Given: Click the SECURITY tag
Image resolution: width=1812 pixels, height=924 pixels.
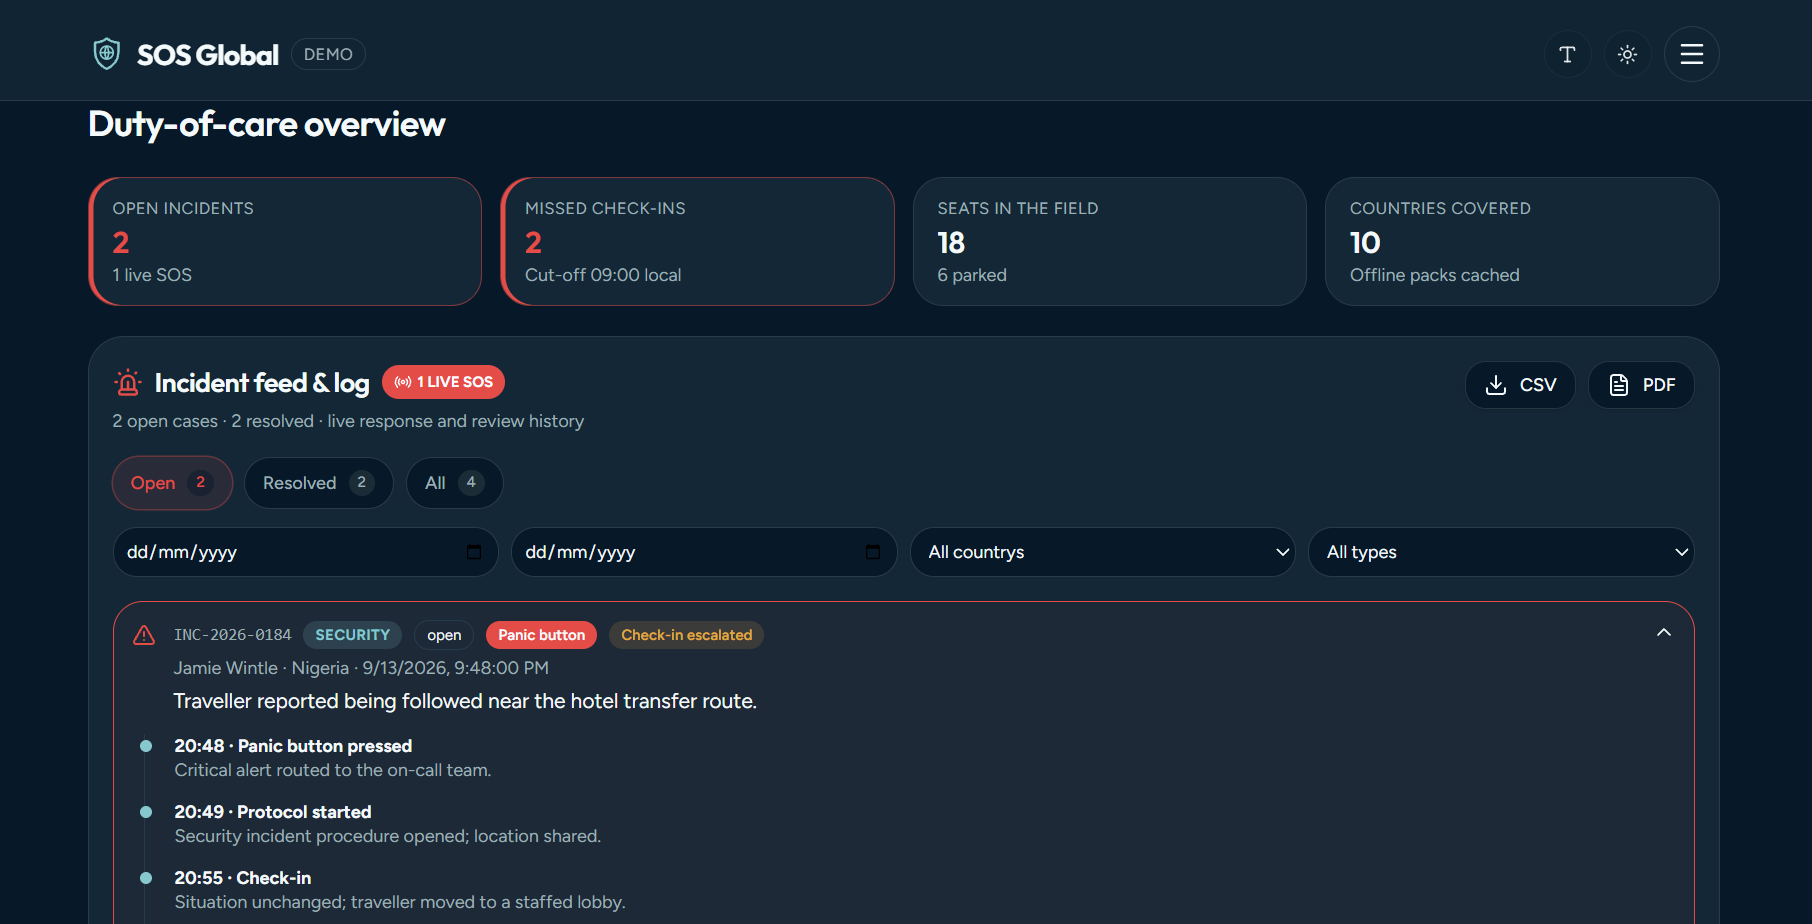Looking at the screenshot, I should pos(352,635).
